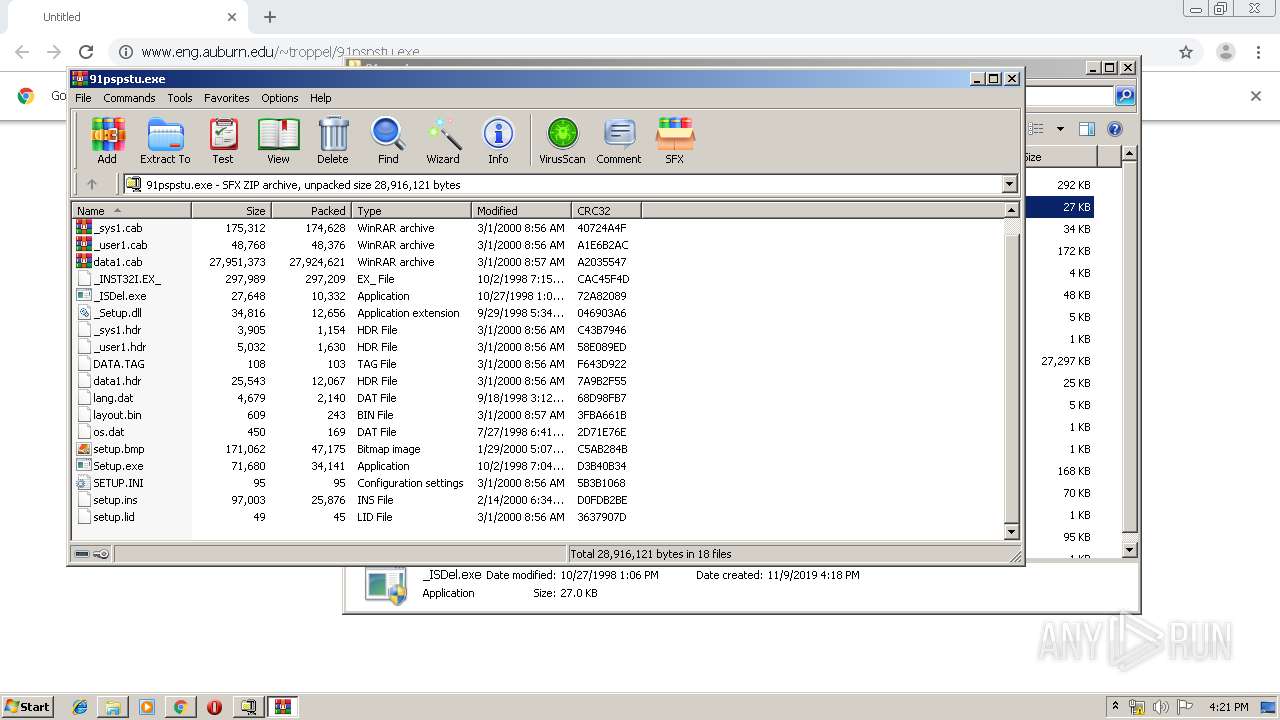Sort by Packed column header
1280x720 pixels.
(x=311, y=210)
